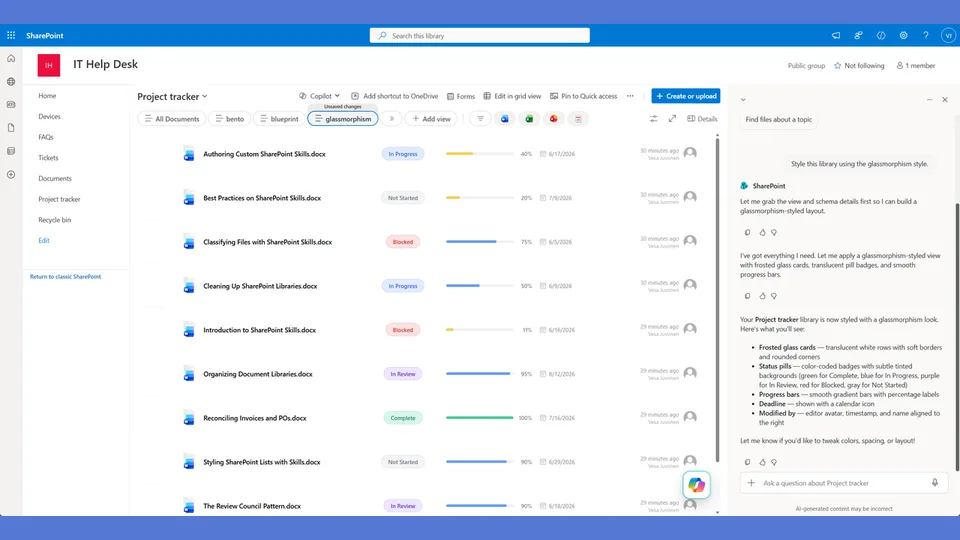Open the help question mark icon

(926, 36)
